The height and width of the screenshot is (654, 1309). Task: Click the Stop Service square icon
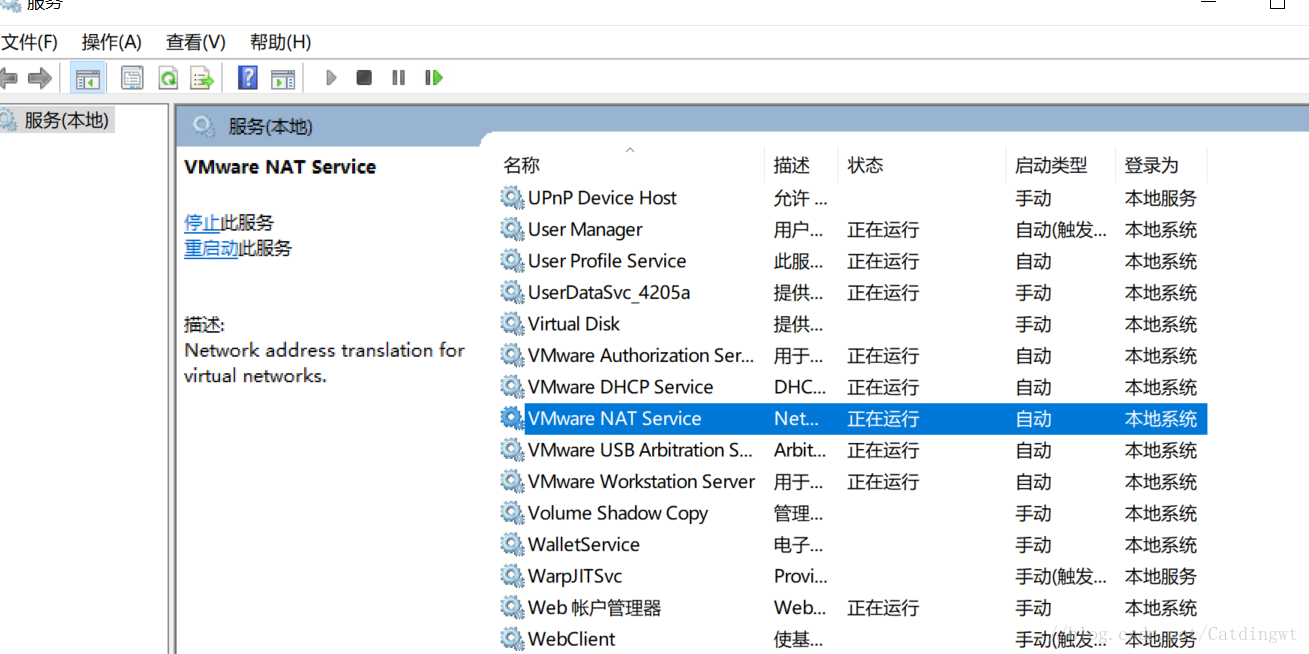(364, 78)
